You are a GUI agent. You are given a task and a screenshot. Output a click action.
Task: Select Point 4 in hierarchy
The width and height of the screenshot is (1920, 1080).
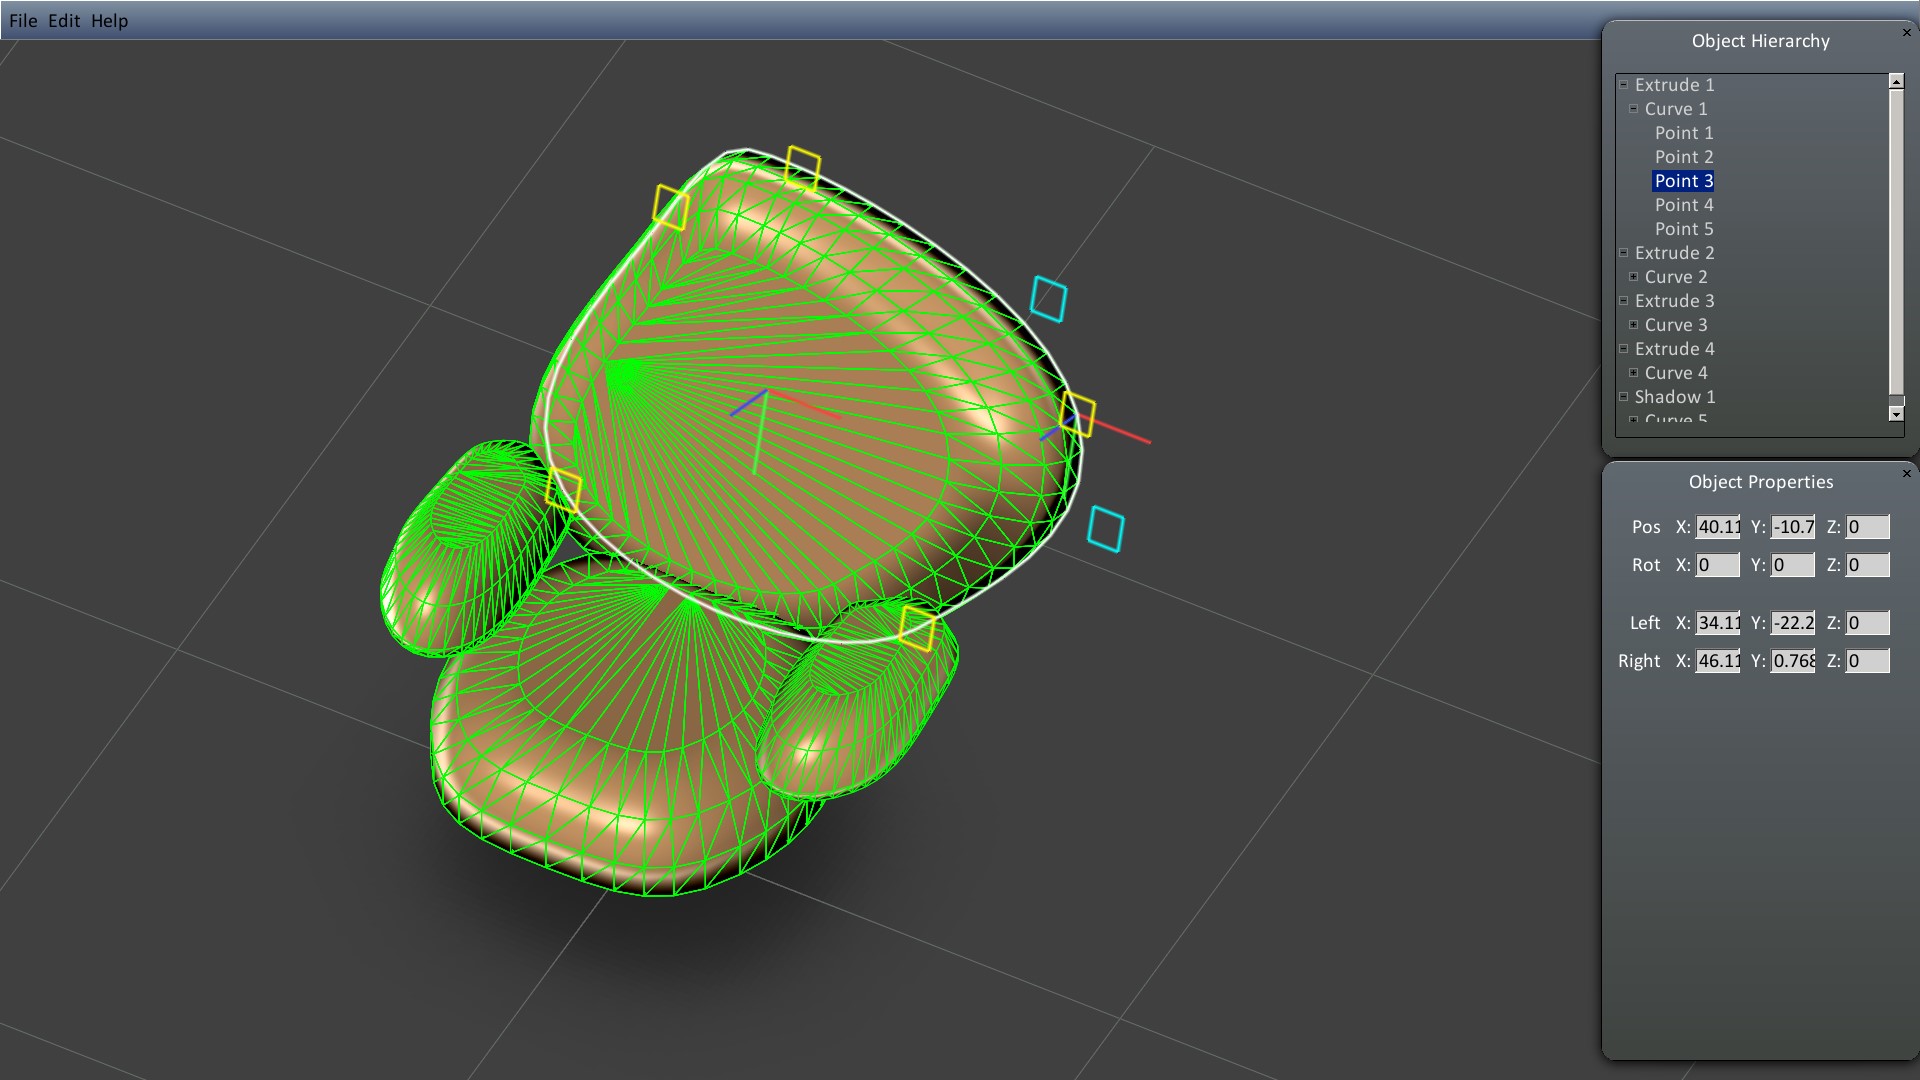click(x=1683, y=205)
